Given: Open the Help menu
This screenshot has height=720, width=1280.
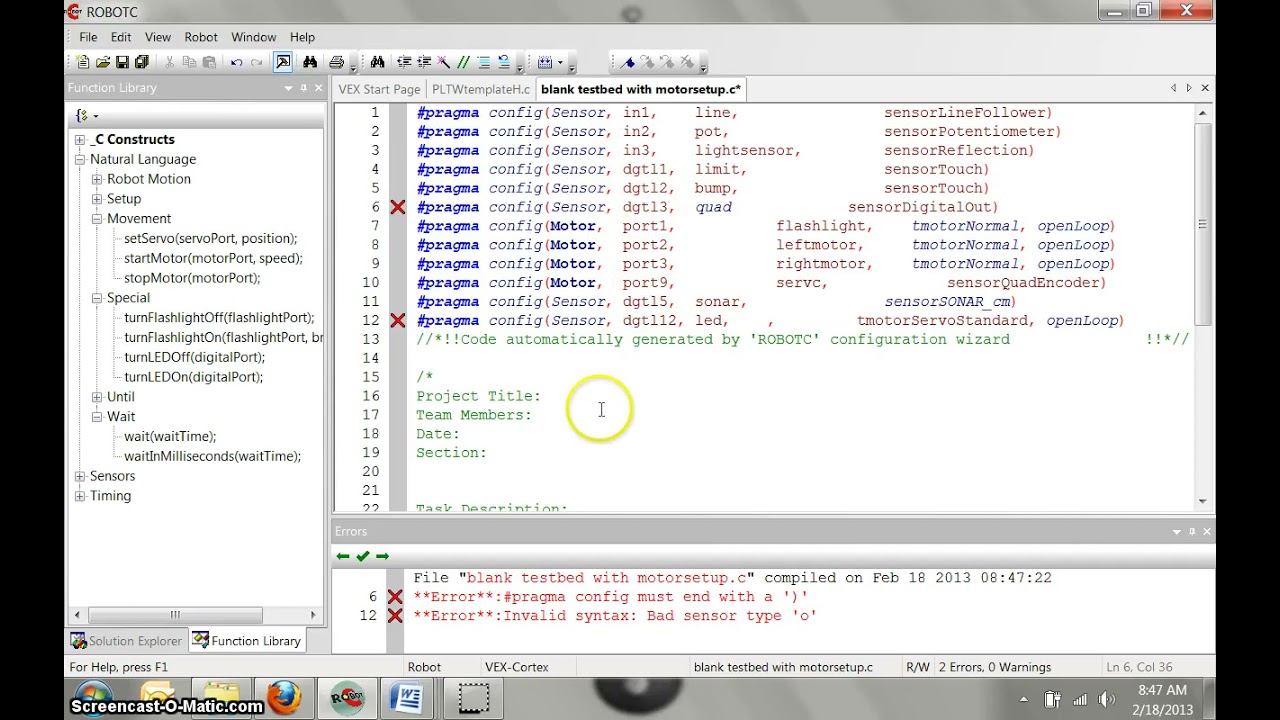Looking at the screenshot, I should pyautogui.click(x=302, y=37).
